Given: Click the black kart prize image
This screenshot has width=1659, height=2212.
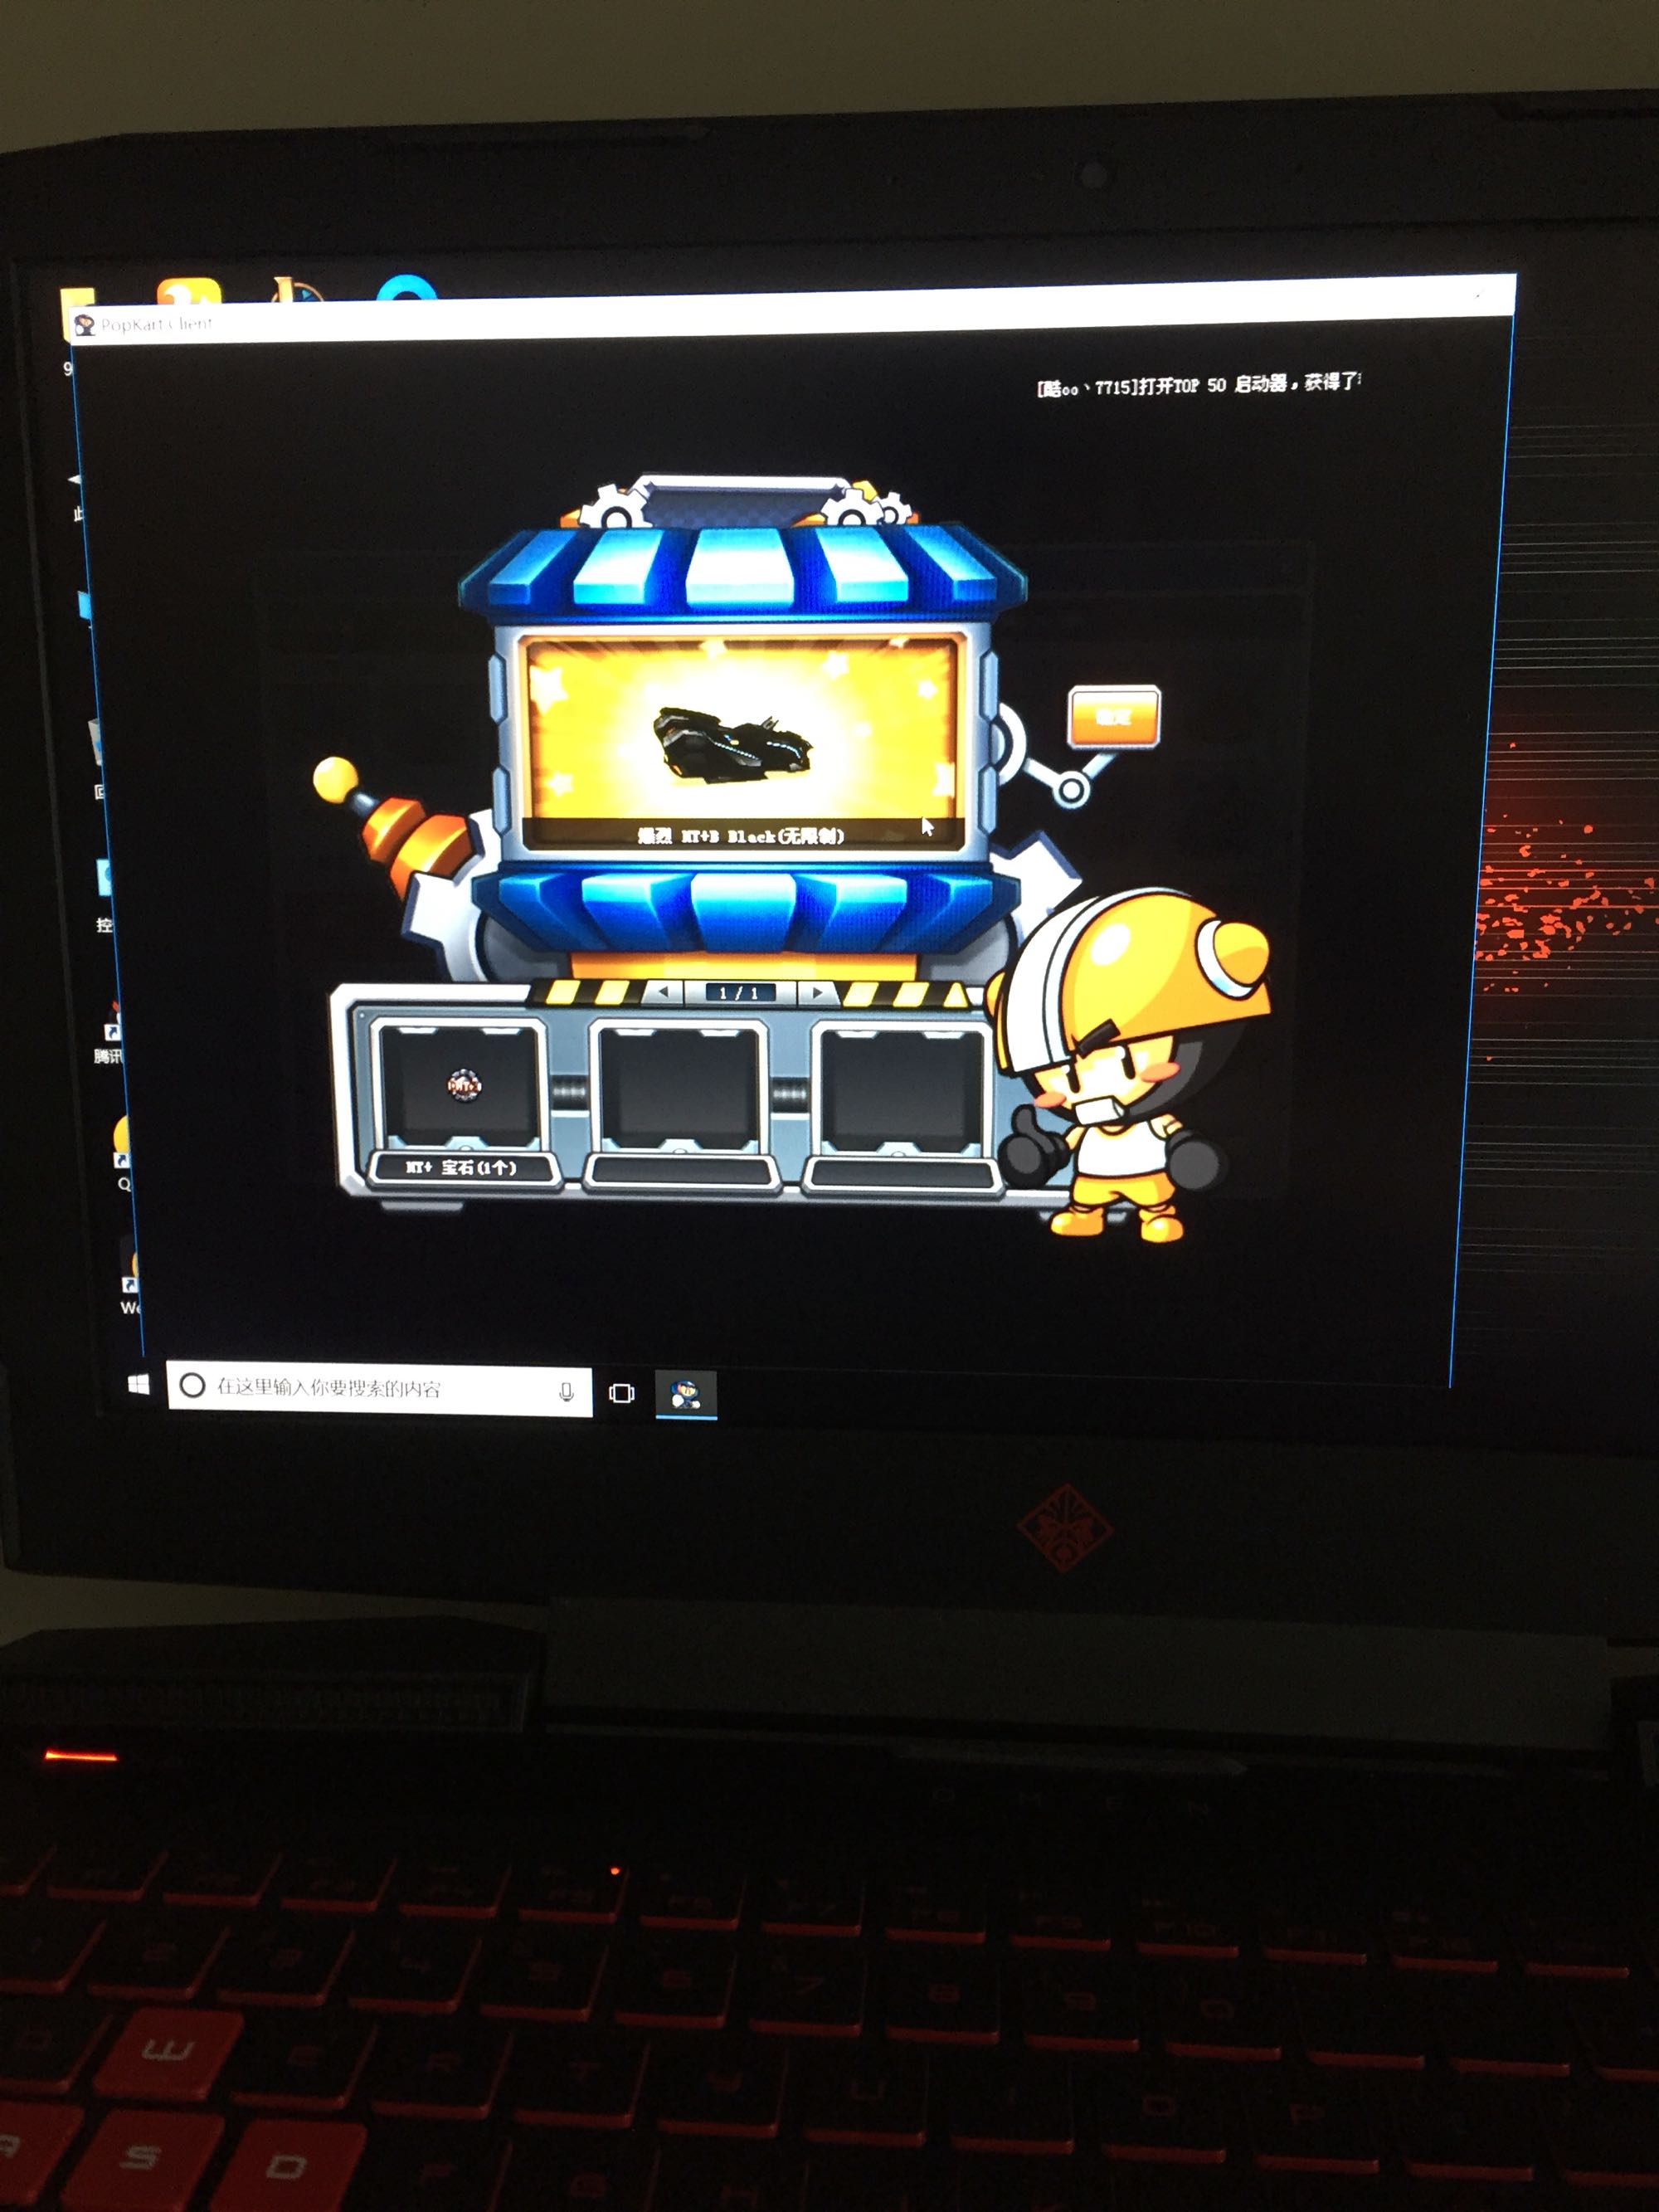Looking at the screenshot, I should (x=732, y=745).
